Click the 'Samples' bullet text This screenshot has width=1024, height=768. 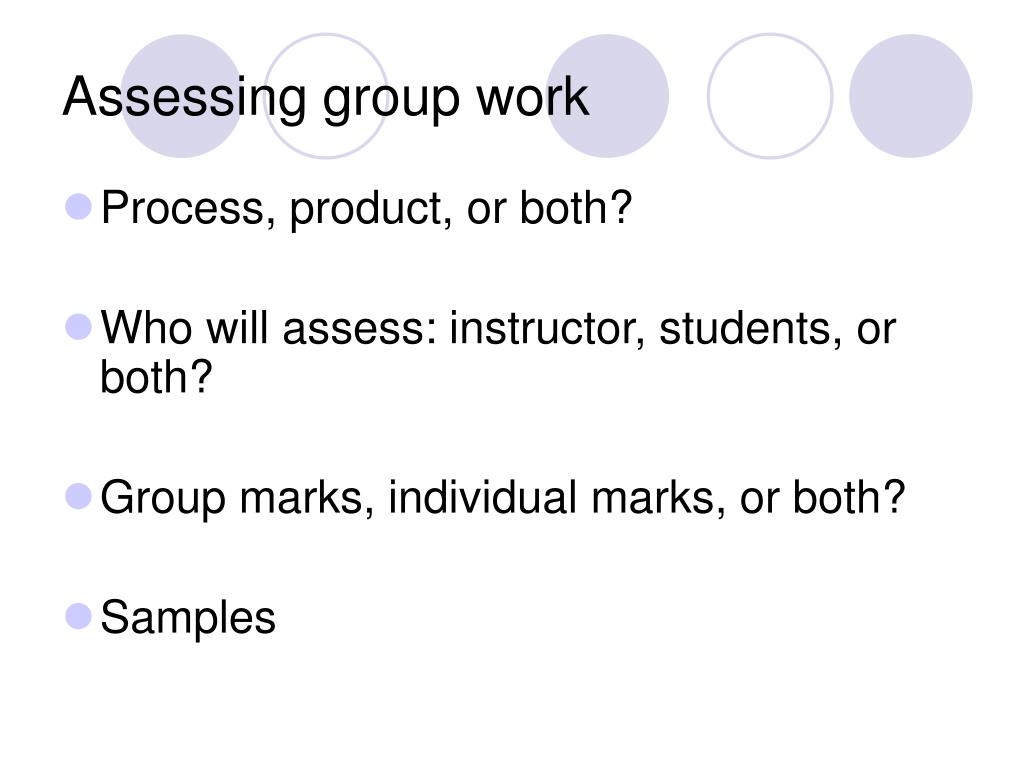click(x=188, y=618)
